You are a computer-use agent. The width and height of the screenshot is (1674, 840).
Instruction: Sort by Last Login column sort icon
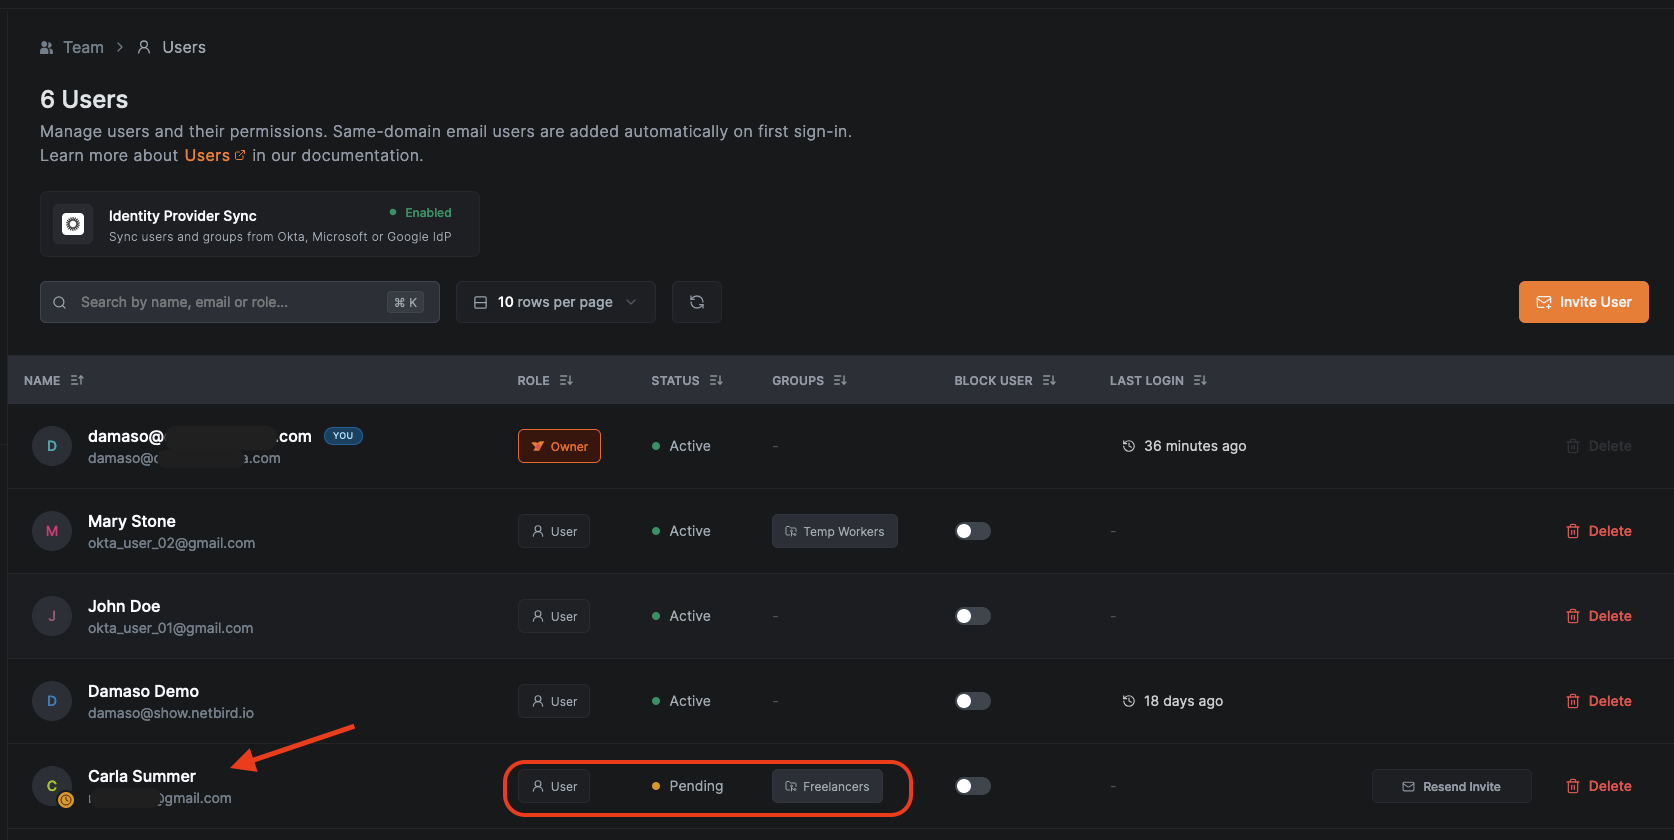(x=1200, y=380)
